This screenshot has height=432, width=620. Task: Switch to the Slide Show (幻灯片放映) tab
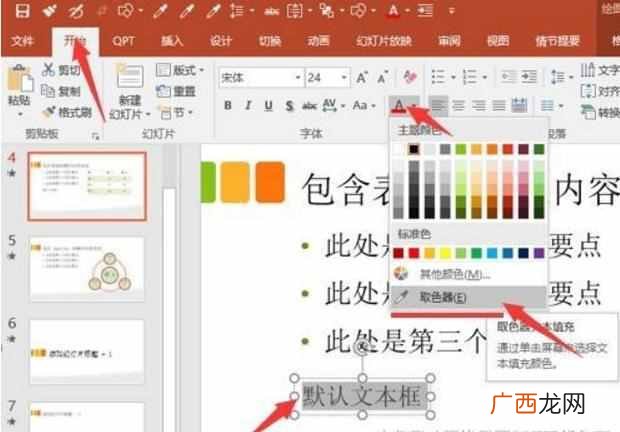click(x=384, y=41)
